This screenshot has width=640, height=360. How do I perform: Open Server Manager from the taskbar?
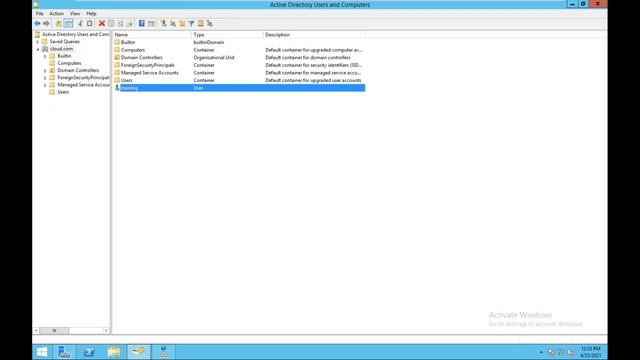64,352
